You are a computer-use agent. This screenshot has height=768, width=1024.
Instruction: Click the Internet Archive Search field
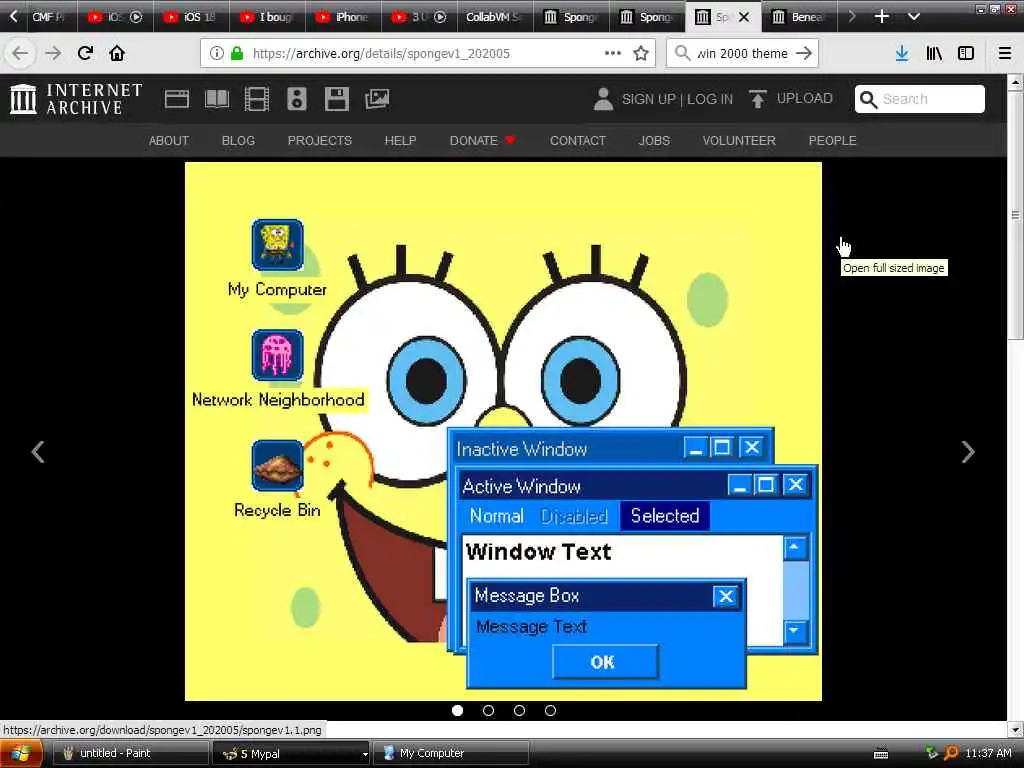(920, 99)
